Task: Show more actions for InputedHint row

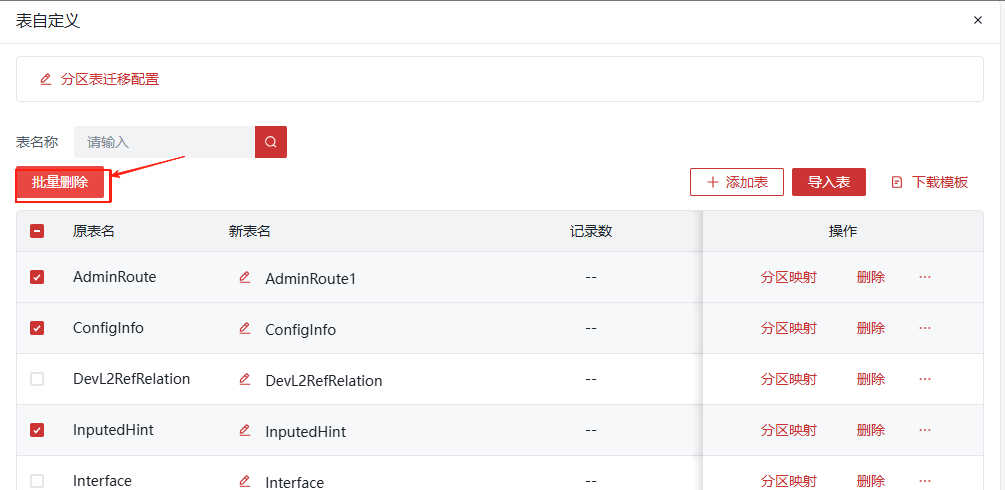Action: tap(924, 430)
